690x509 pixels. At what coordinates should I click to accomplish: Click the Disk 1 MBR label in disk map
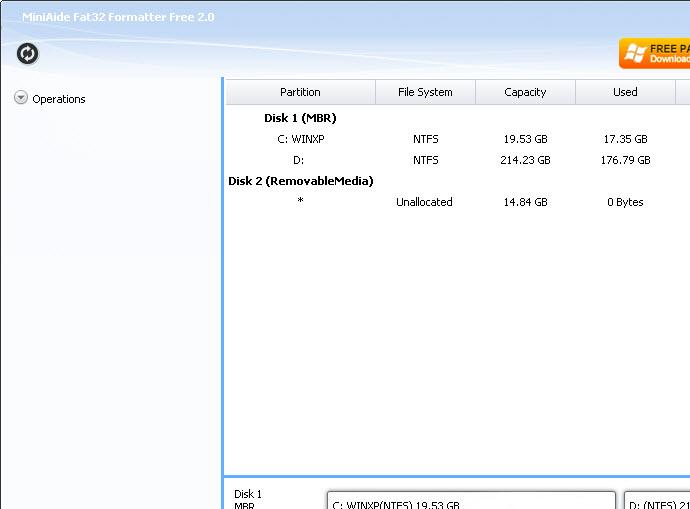click(x=248, y=499)
